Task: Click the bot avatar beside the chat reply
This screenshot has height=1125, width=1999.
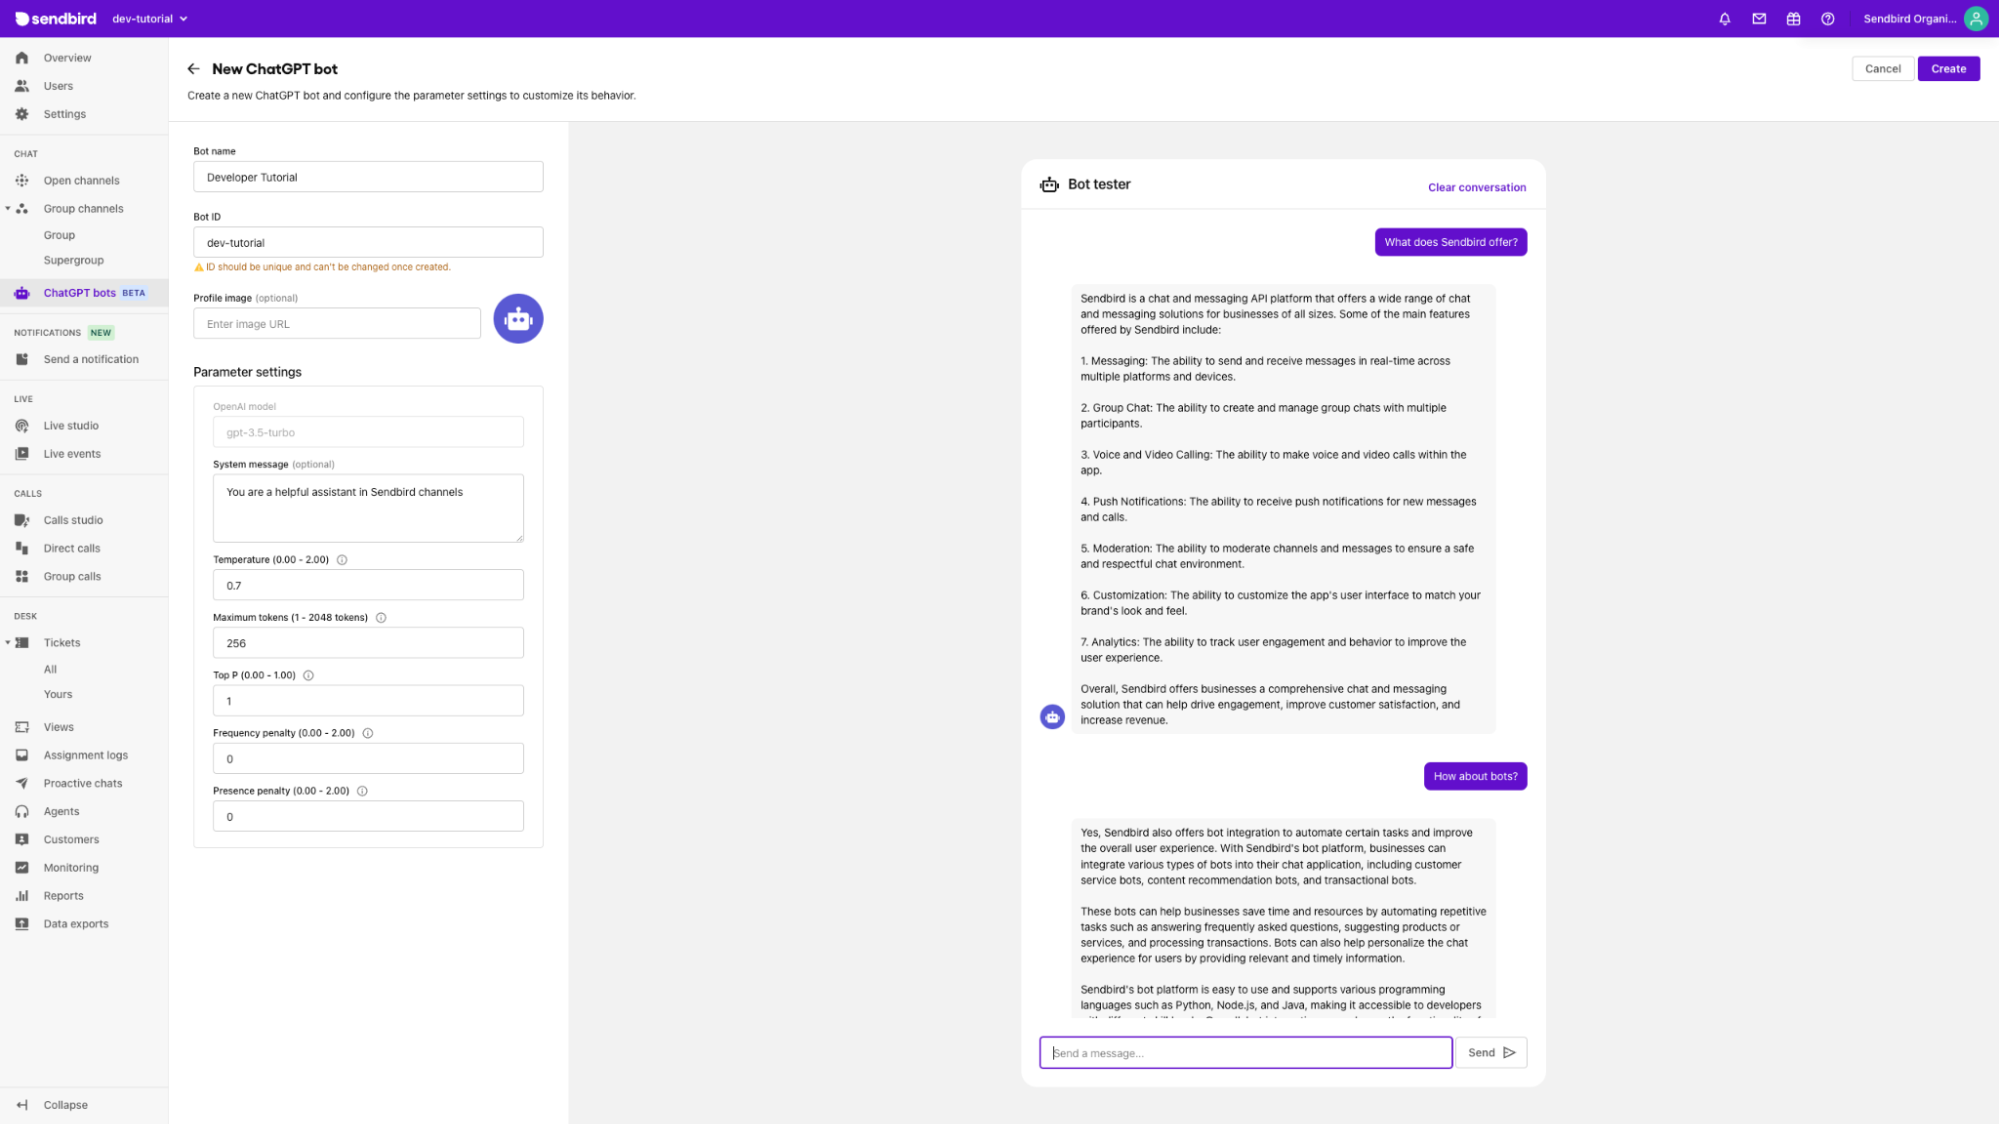Action: (x=1052, y=717)
